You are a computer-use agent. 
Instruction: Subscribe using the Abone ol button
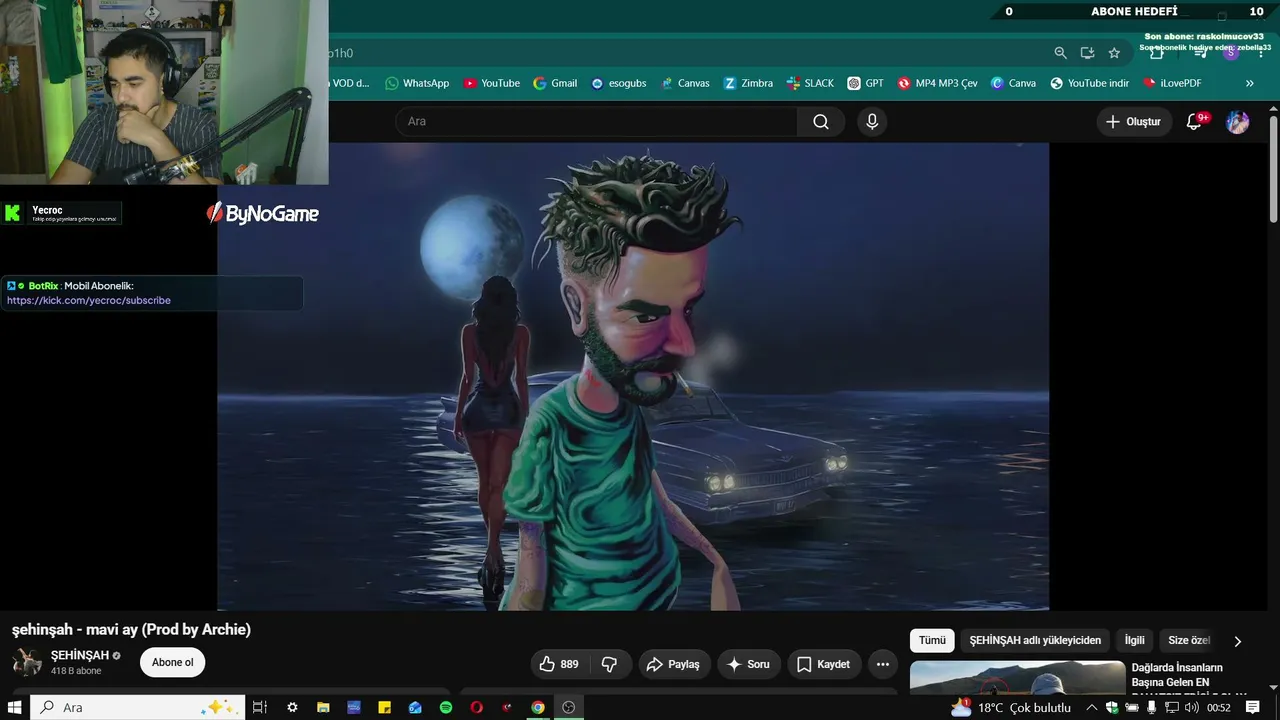click(x=173, y=662)
